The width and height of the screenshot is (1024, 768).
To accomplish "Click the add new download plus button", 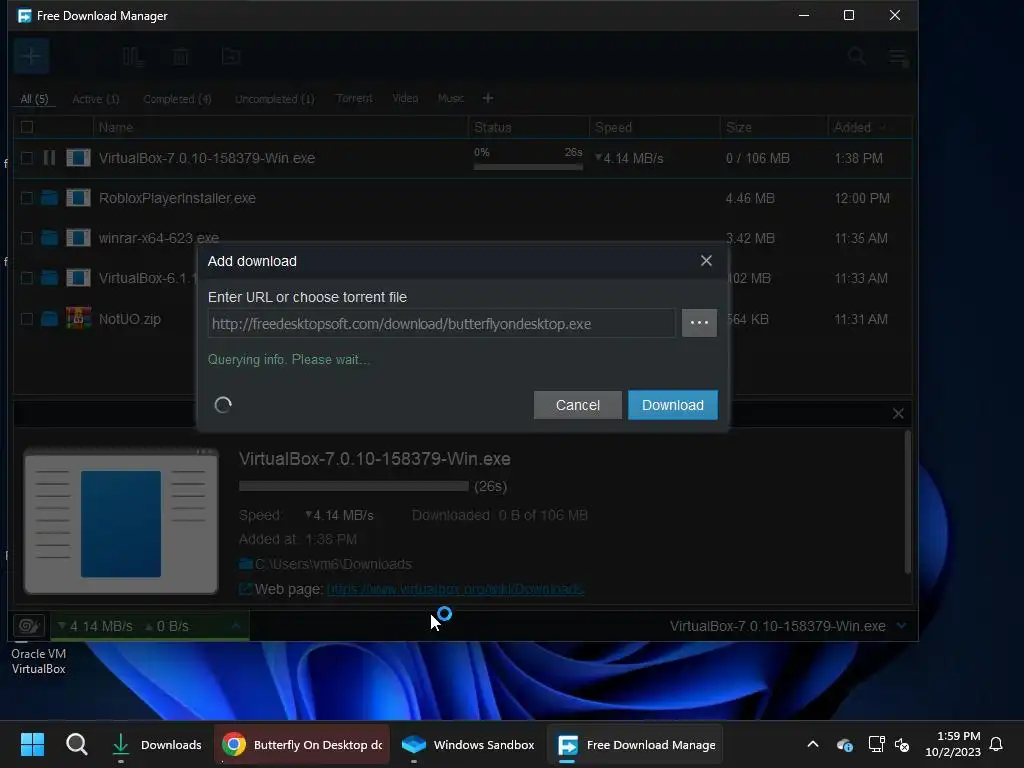I will coord(31,57).
